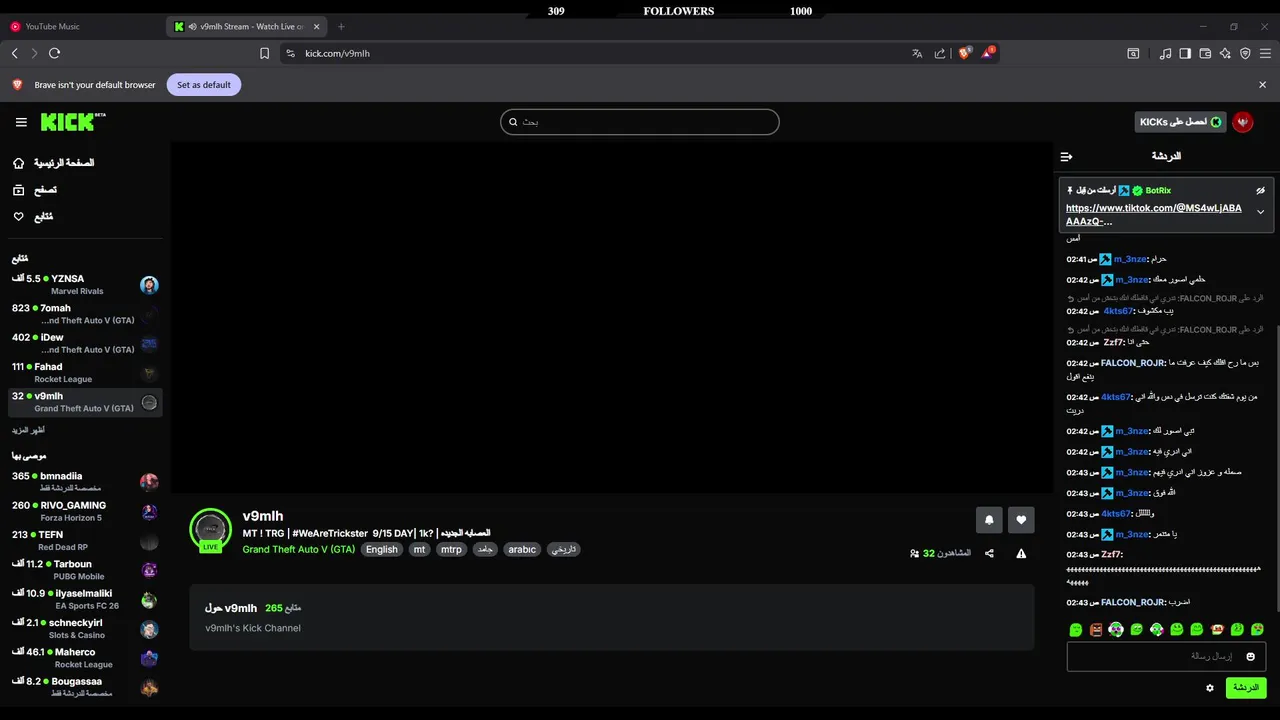1280x720 pixels.
Task: Expand the pinned message chevron
Action: point(1260,212)
